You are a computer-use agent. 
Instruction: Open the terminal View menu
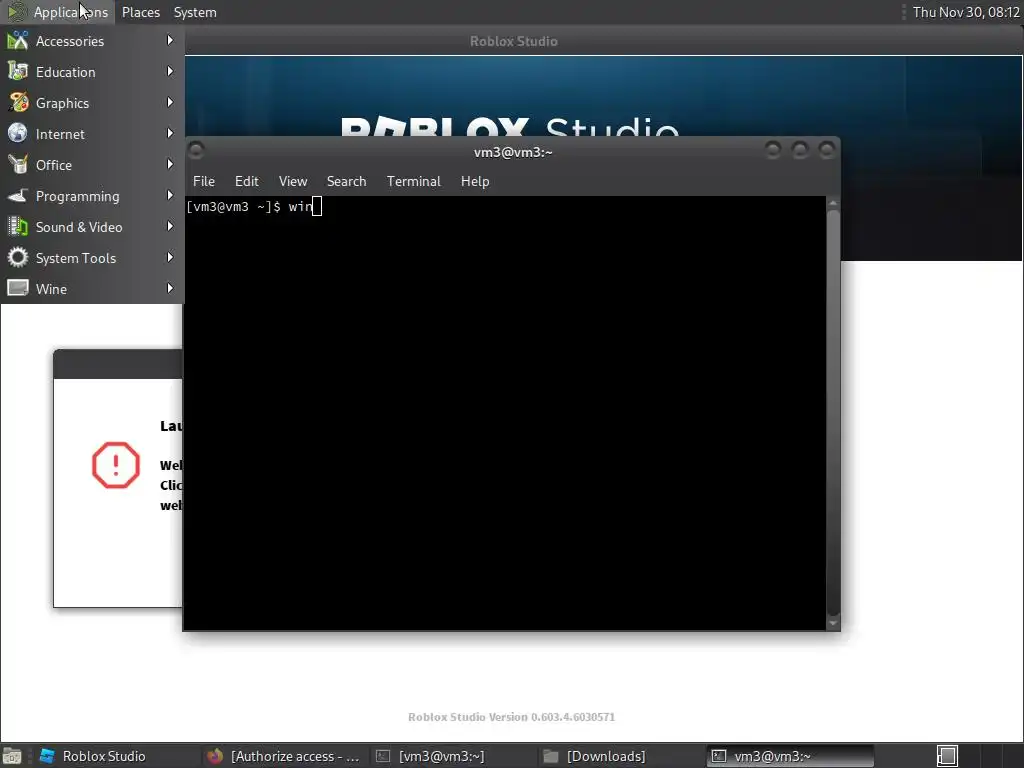293,181
